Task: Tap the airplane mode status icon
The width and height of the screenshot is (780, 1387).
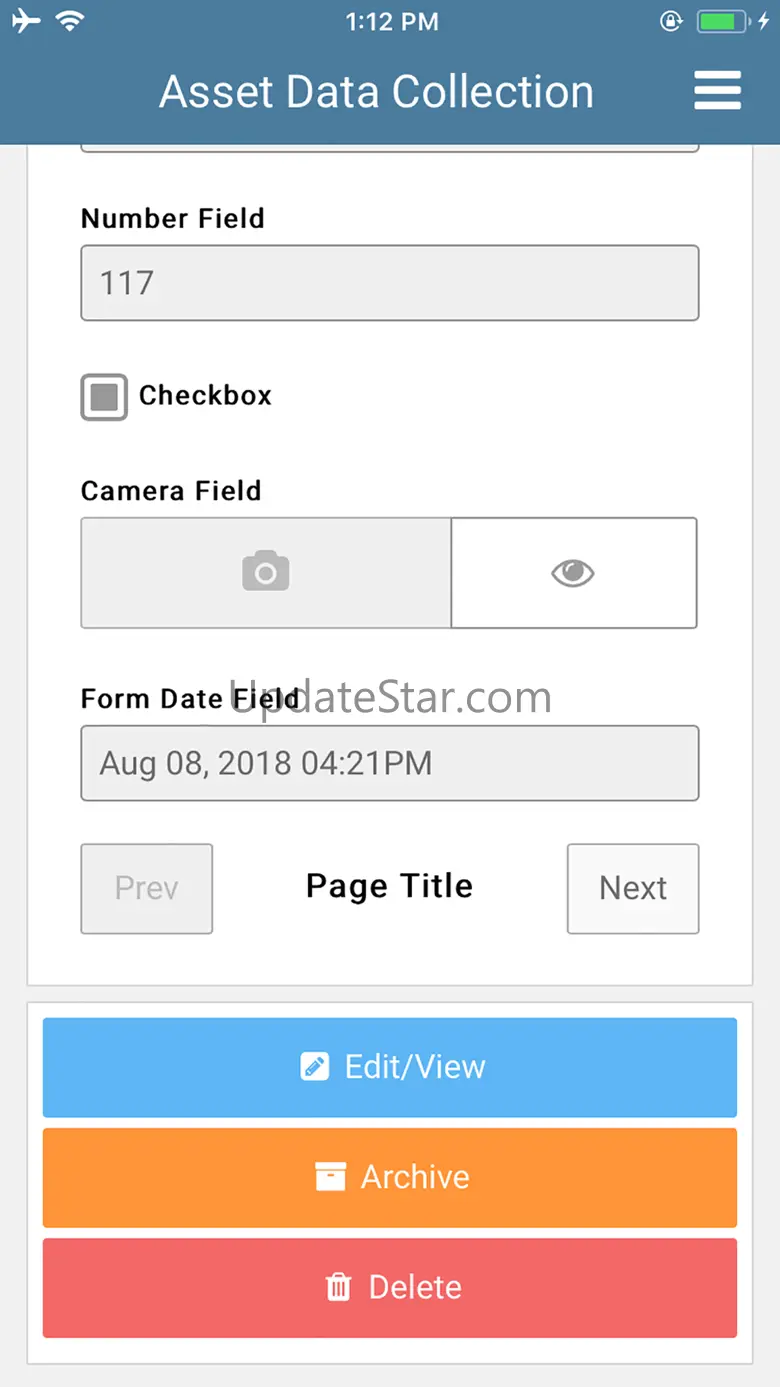Action: coord(27,22)
